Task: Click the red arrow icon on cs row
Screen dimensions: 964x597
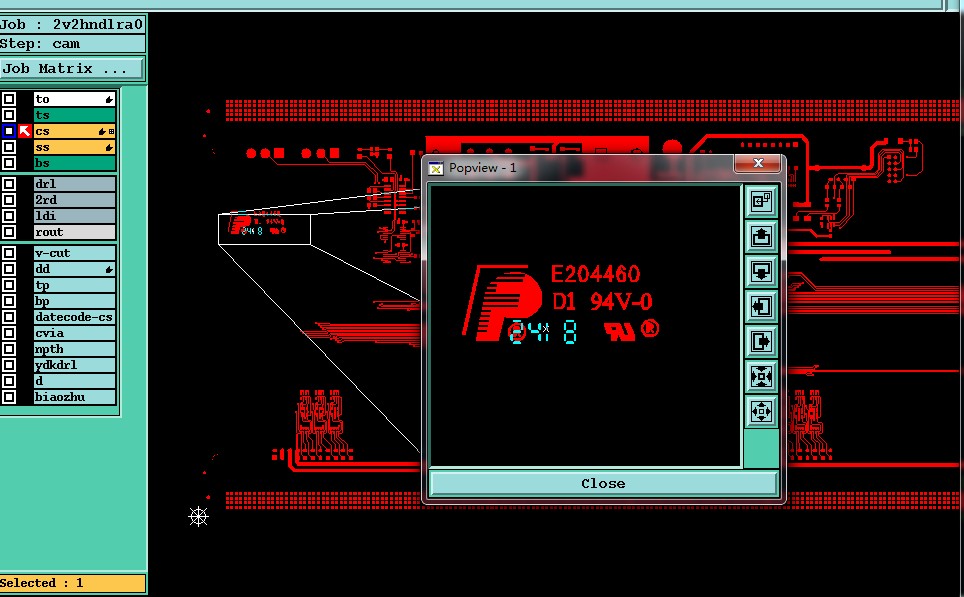Action: pos(25,131)
